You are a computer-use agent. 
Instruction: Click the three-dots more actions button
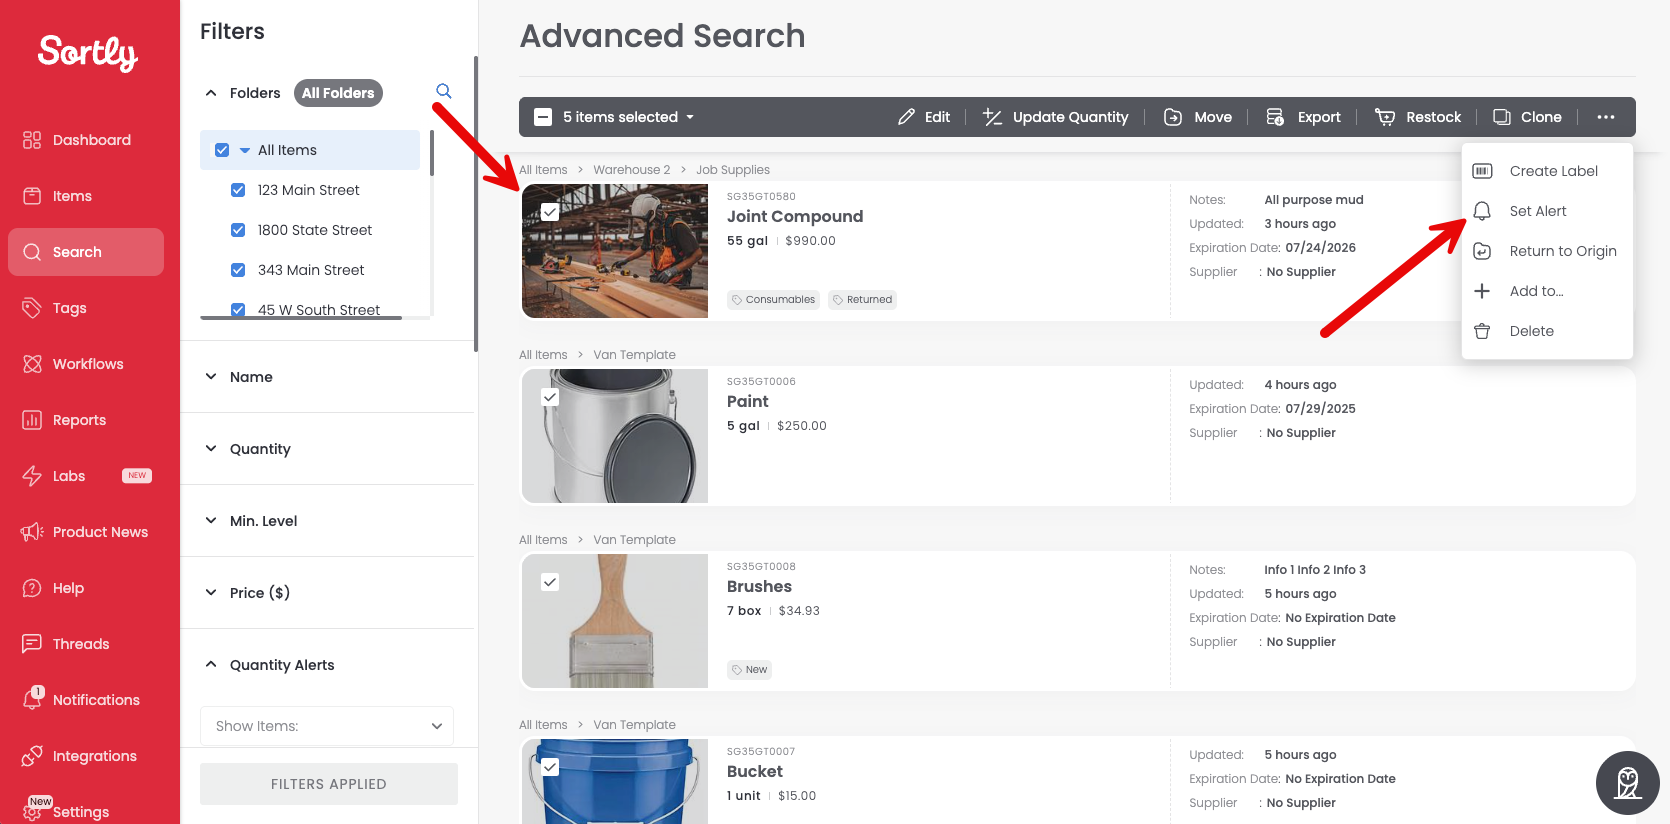click(1606, 117)
